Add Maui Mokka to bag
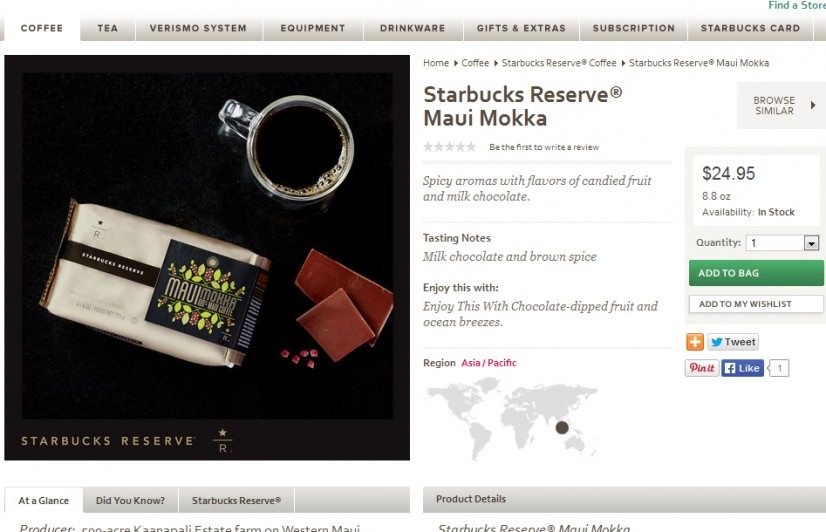 tap(756, 273)
